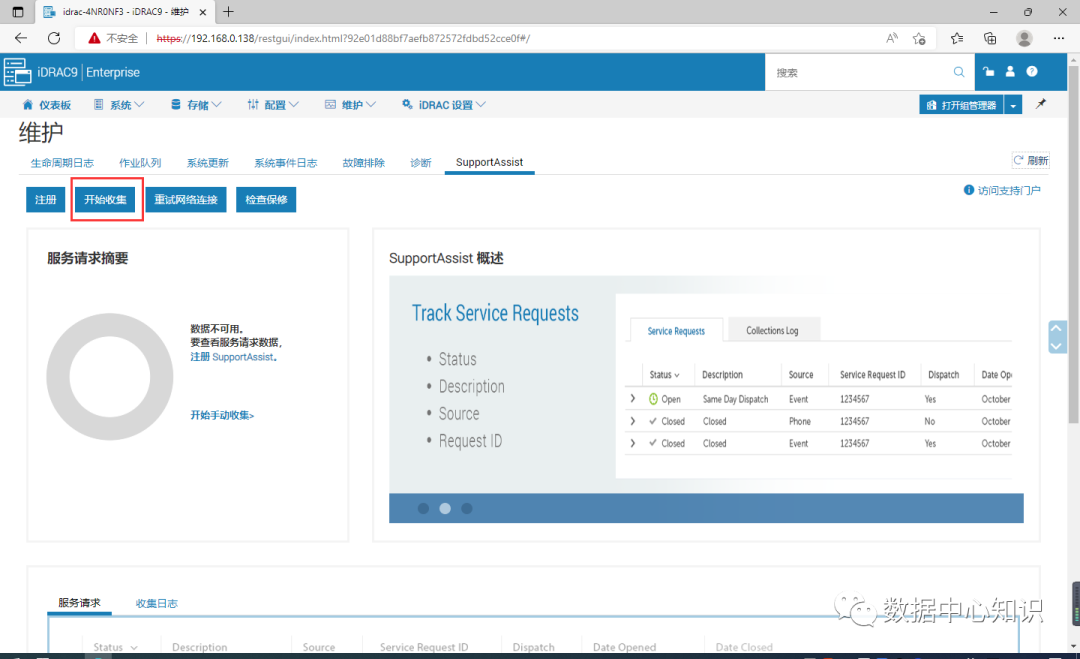Expand the 存储 menu
The height and width of the screenshot is (659, 1080).
click(x=196, y=105)
